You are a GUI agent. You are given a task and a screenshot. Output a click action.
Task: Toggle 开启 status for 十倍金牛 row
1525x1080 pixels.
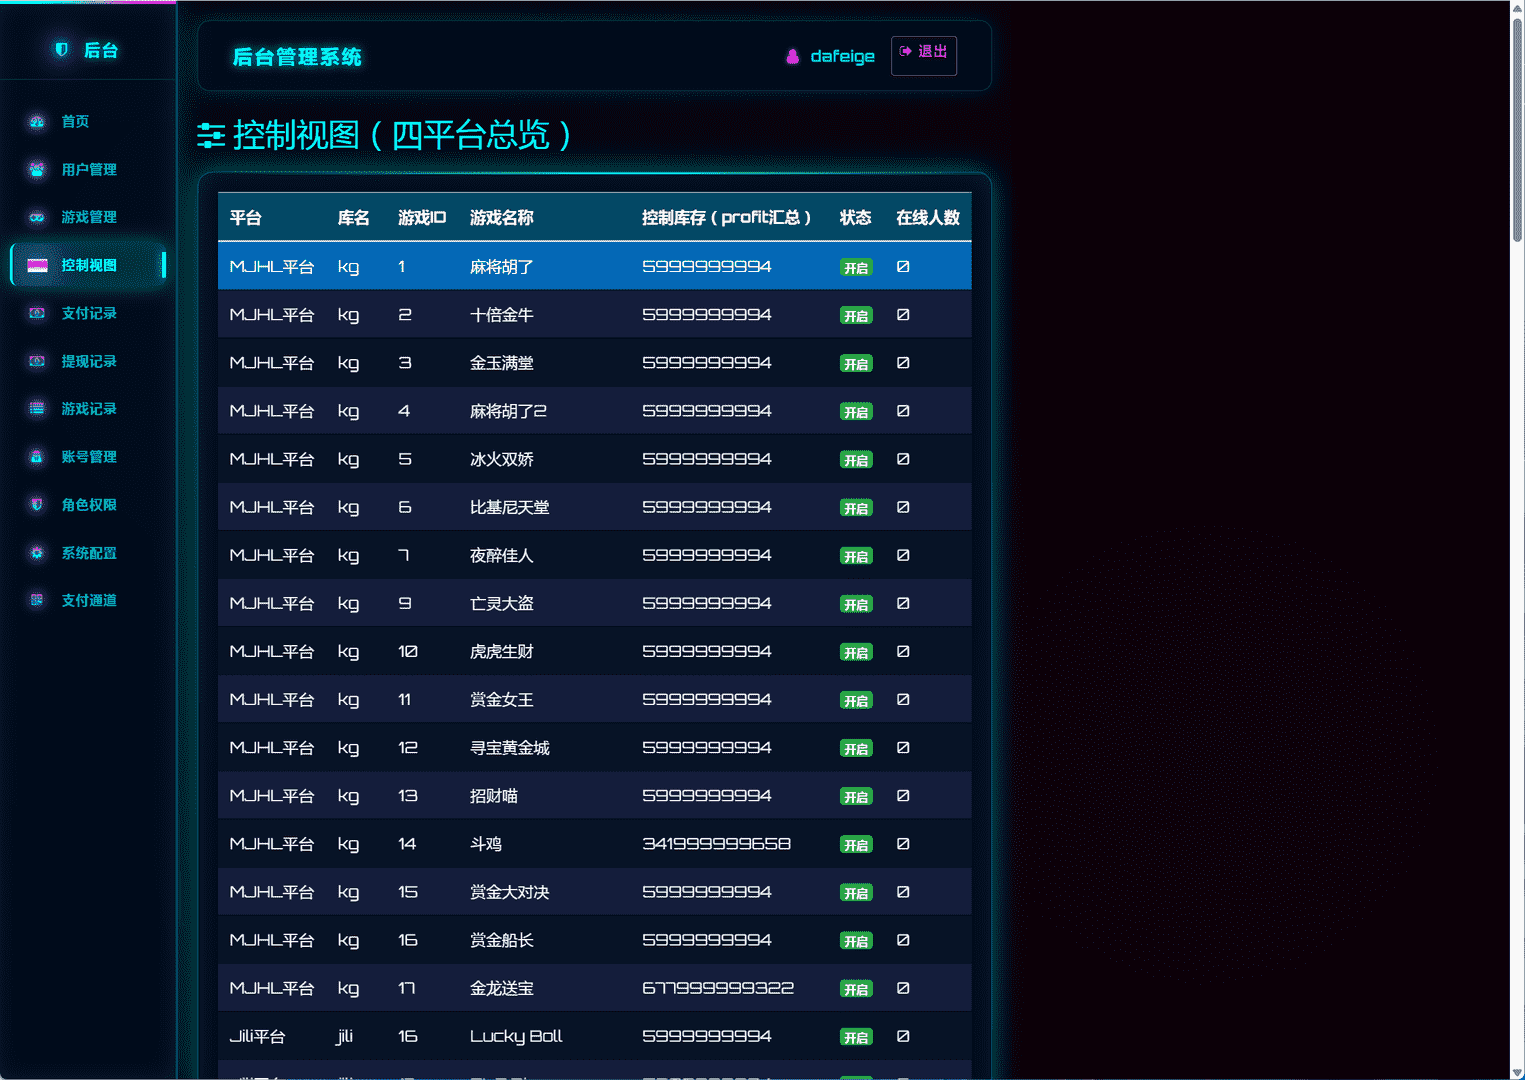(856, 316)
